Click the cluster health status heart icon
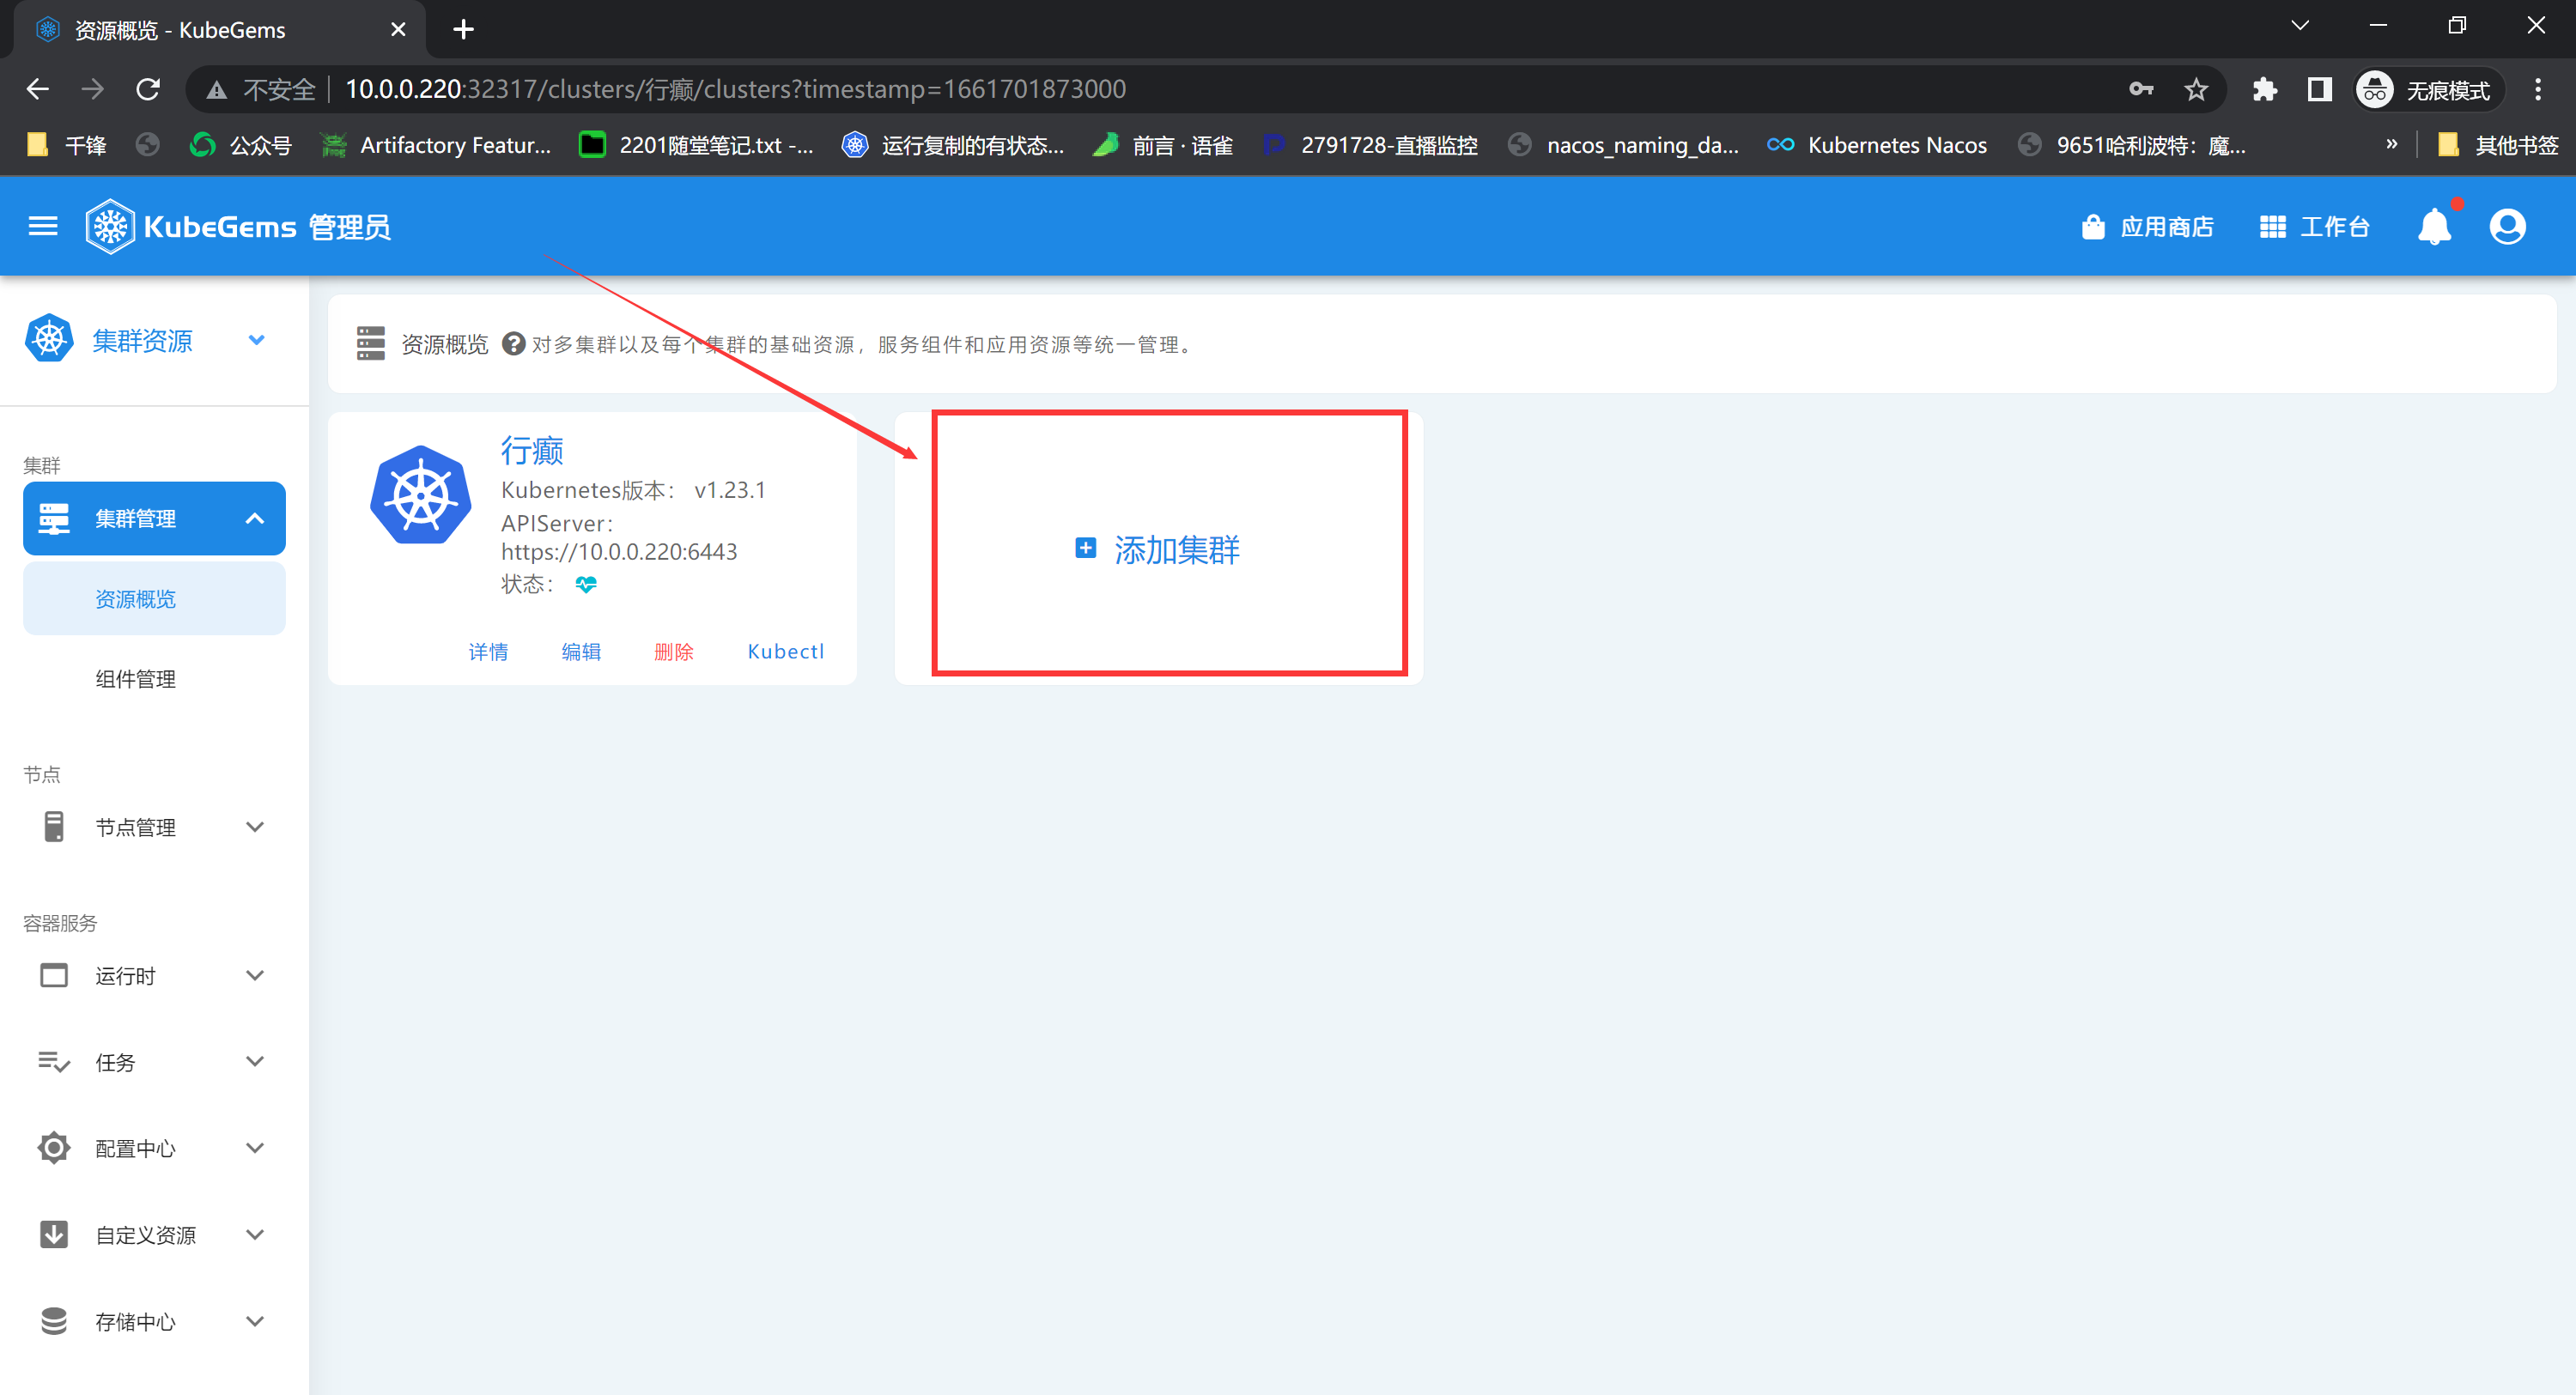 point(586,584)
